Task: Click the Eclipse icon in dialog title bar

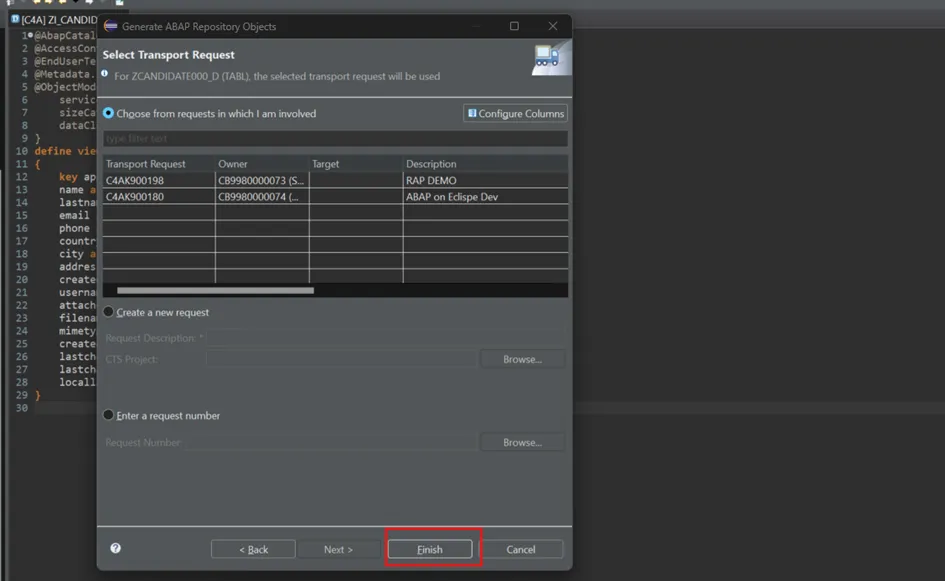Action: tap(110, 26)
